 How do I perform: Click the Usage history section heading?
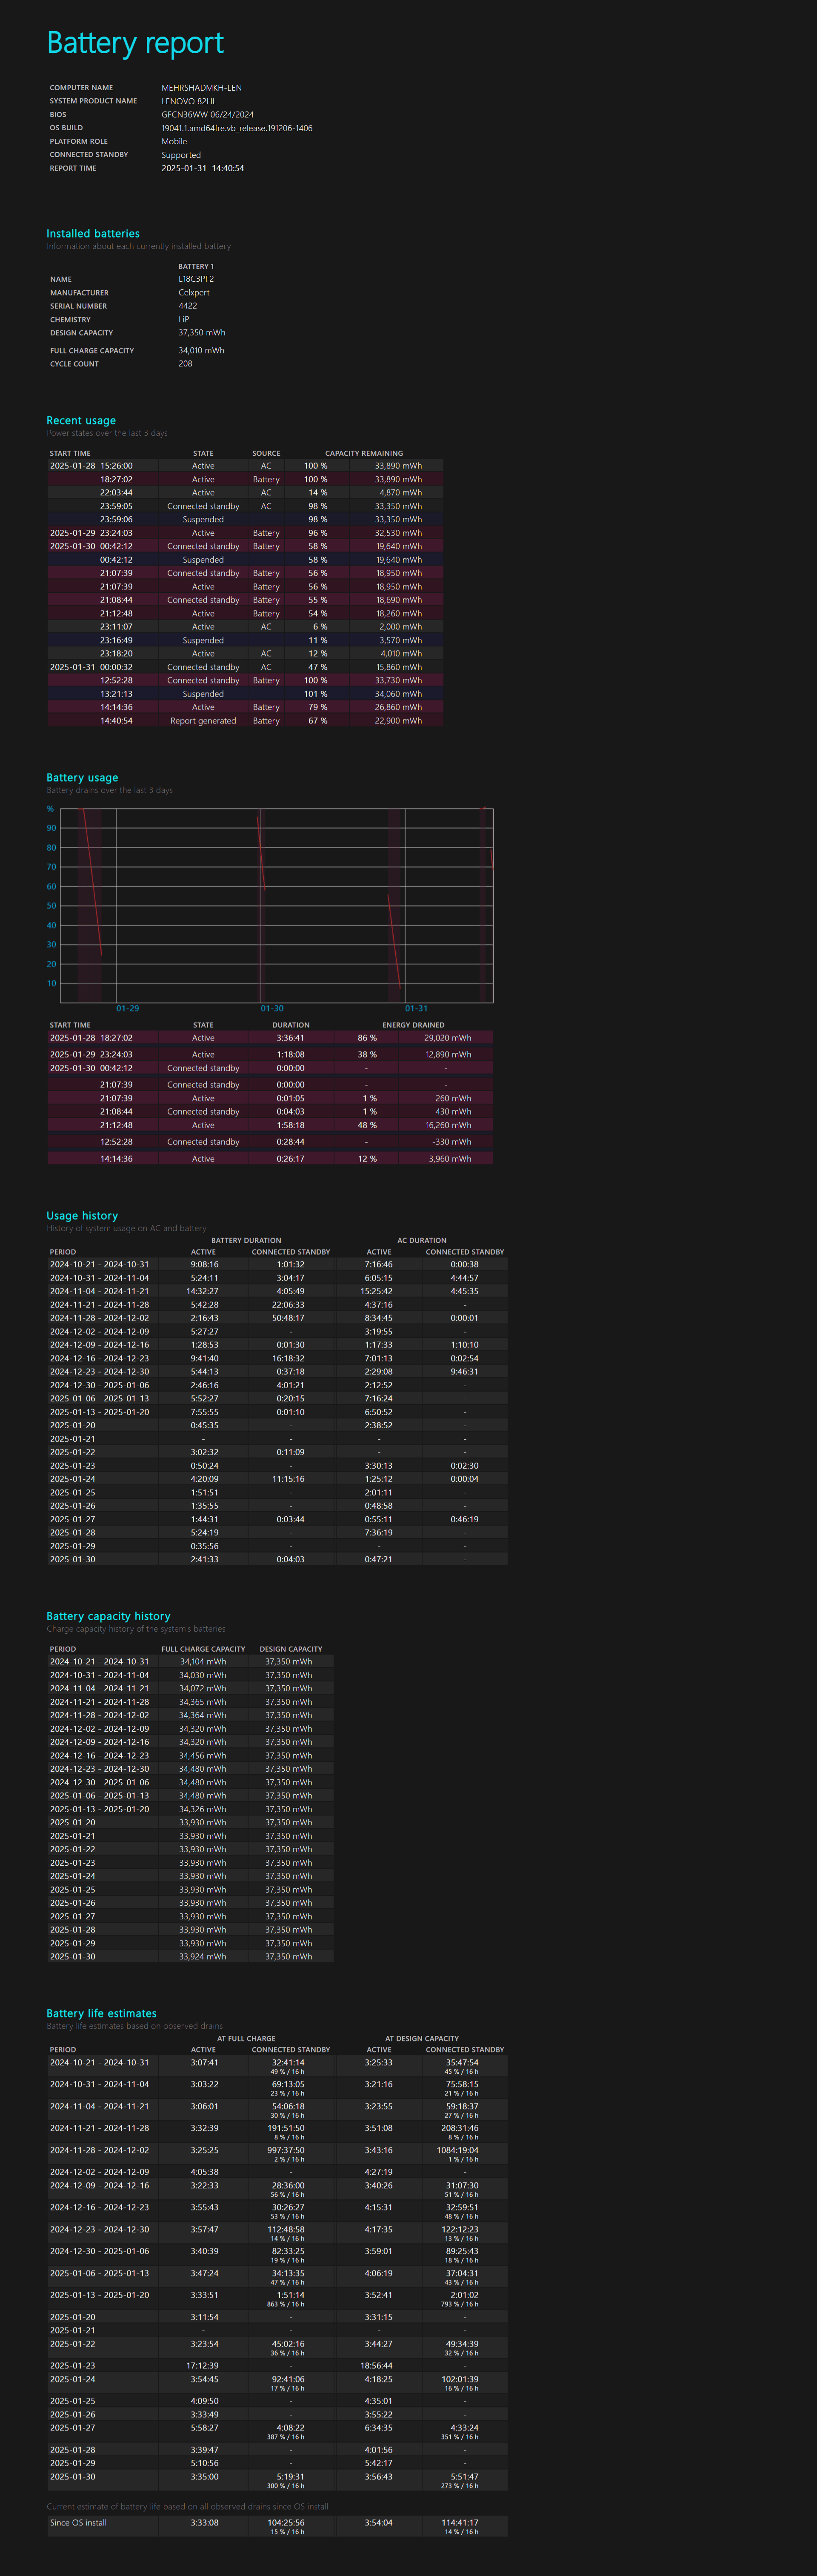point(82,1215)
